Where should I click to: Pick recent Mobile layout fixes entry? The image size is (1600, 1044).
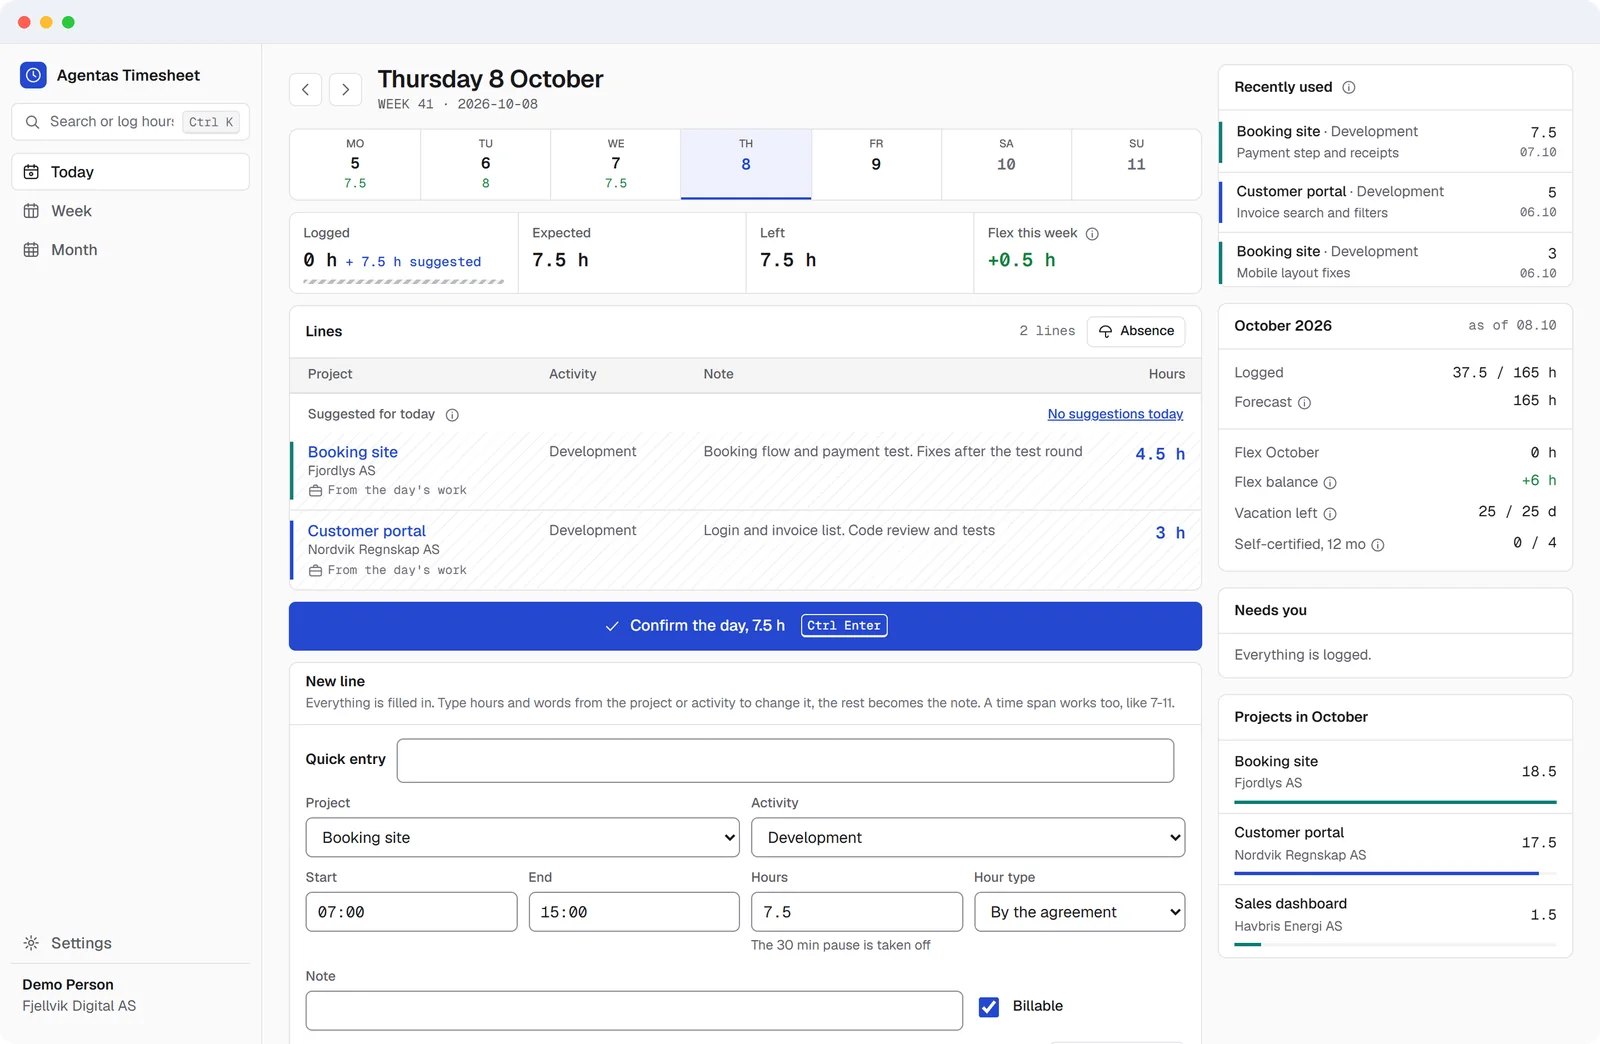[x=1395, y=262]
